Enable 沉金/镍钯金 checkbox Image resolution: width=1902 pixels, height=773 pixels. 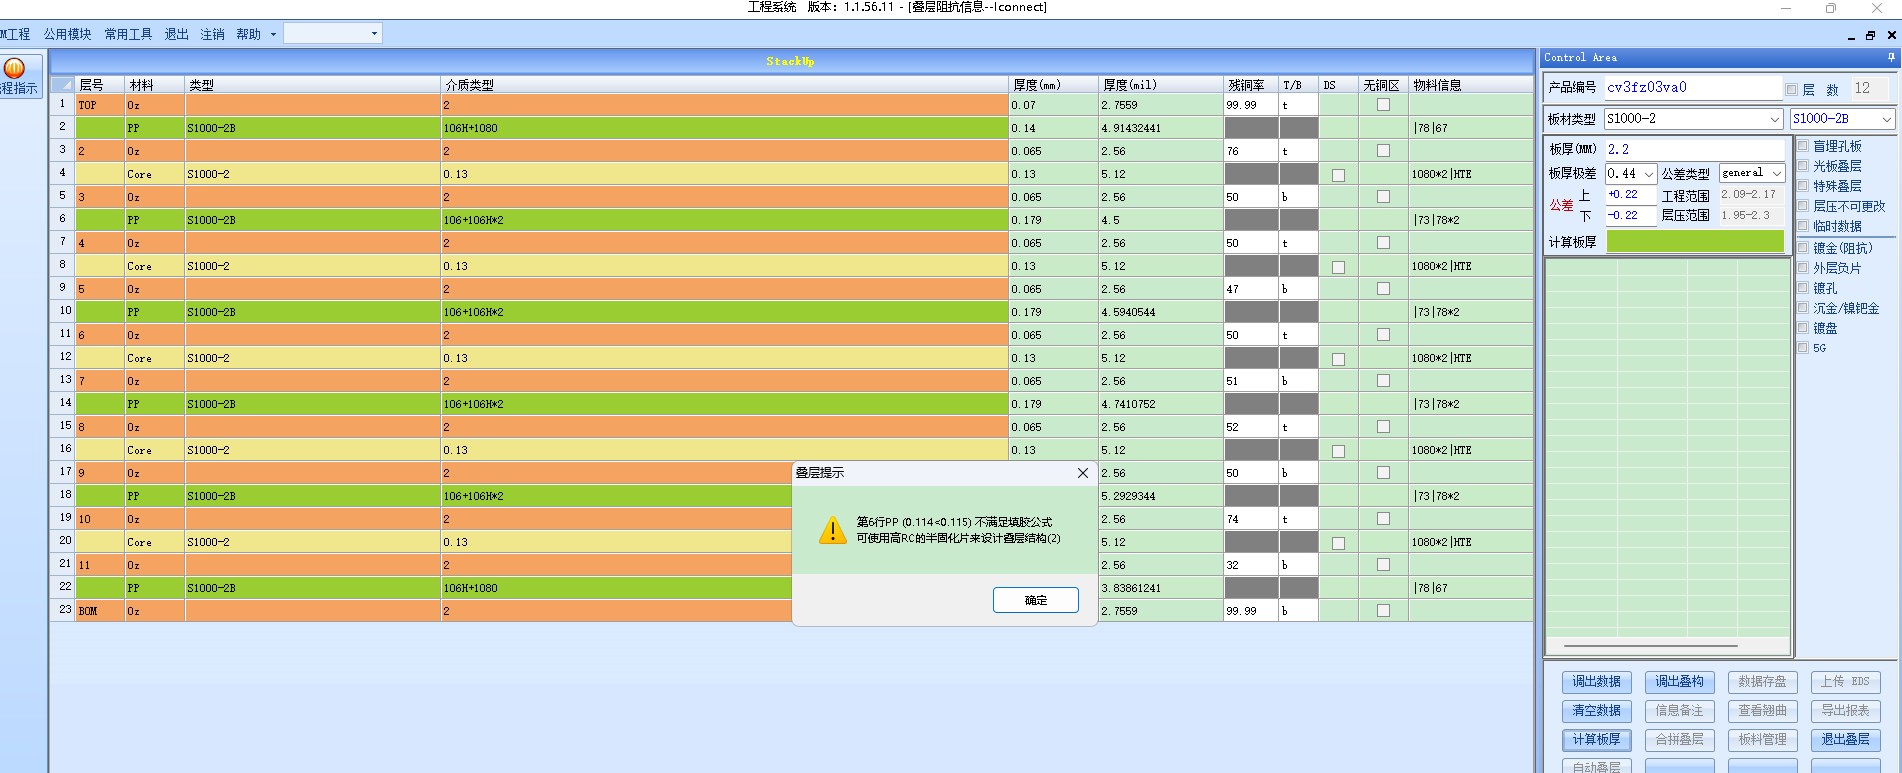1803,308
